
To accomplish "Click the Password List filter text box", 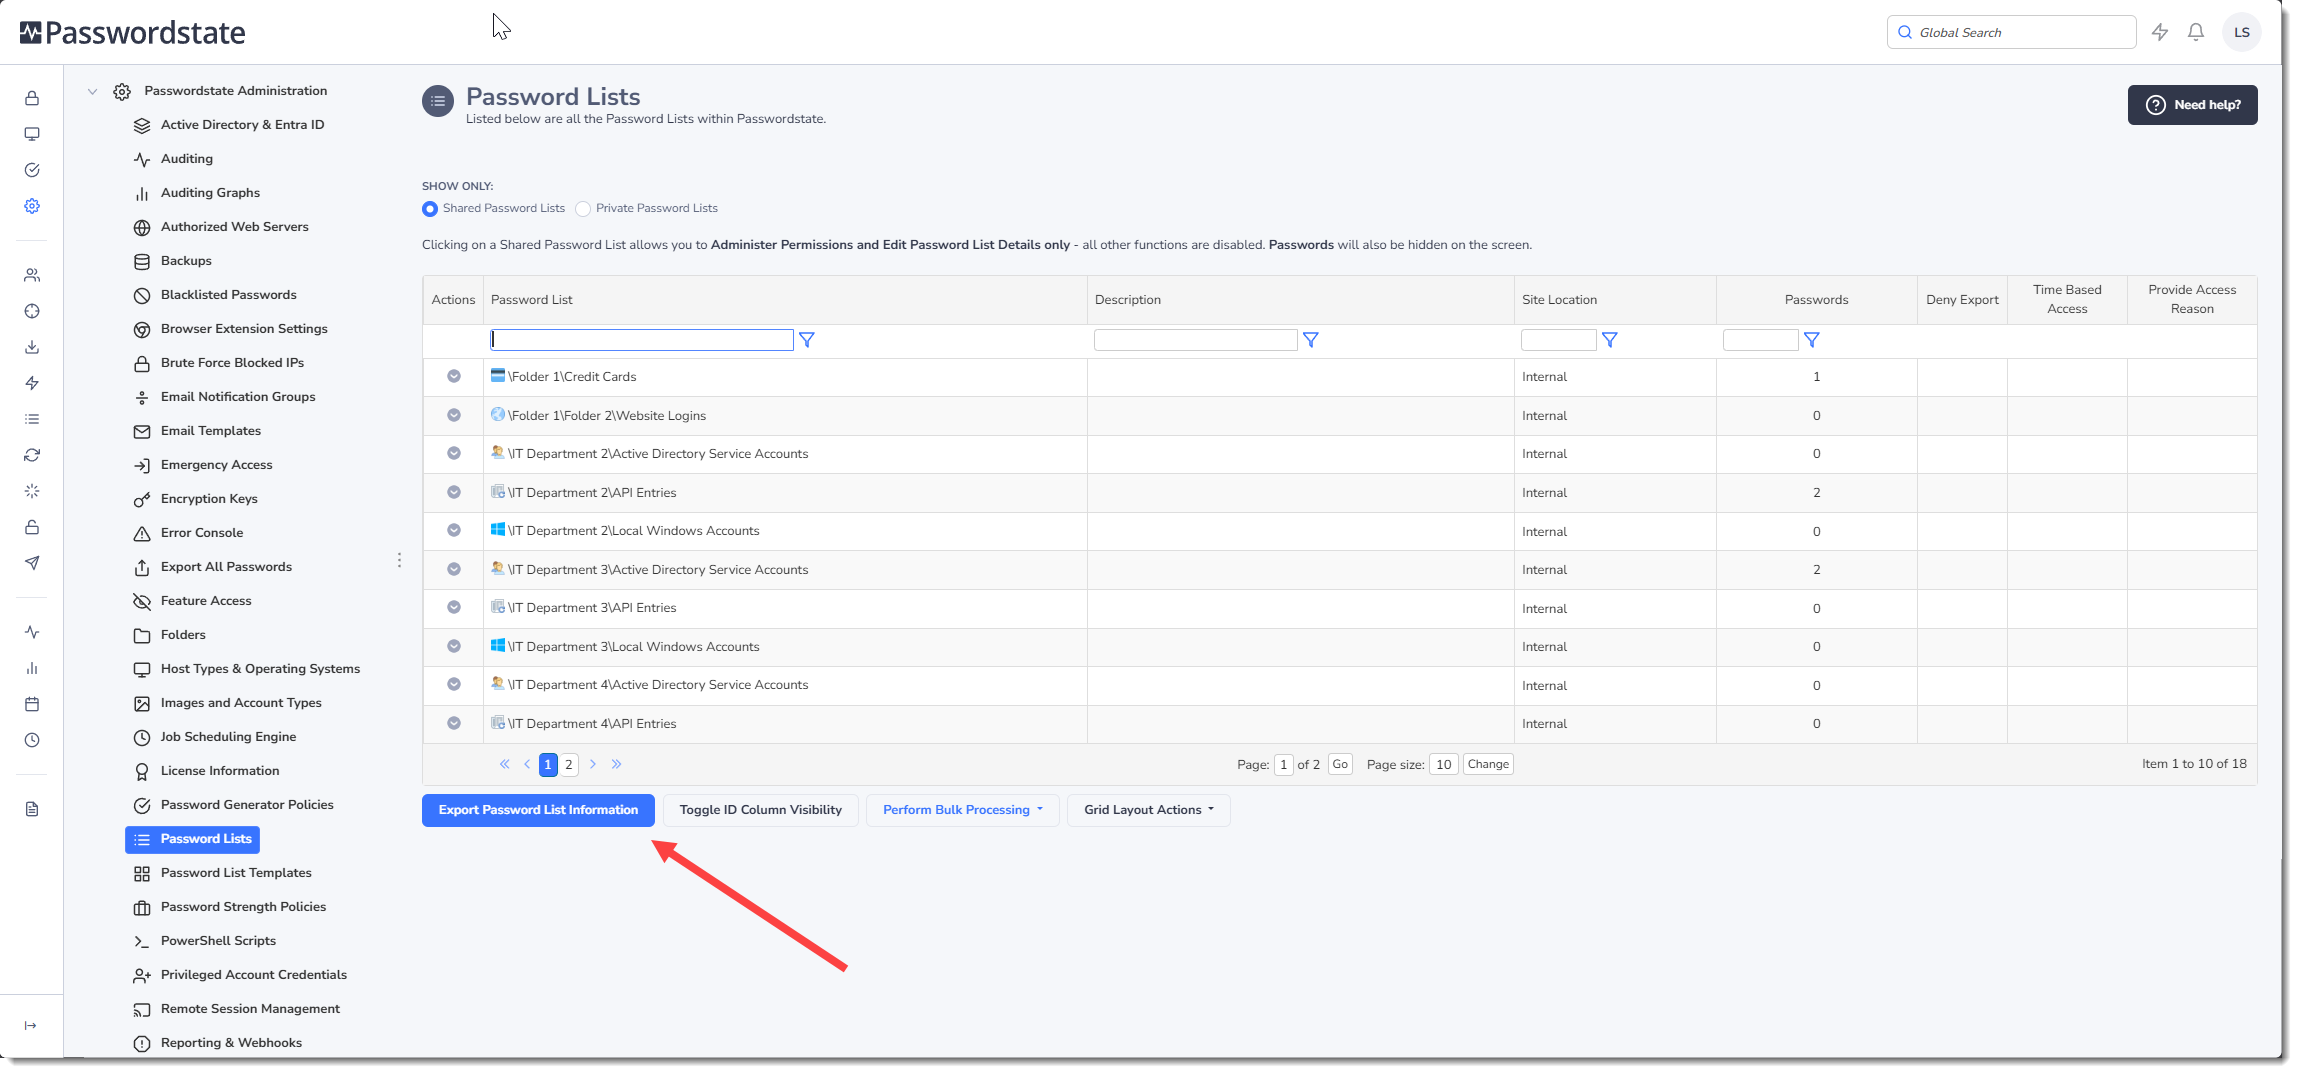I will [642, 340].
